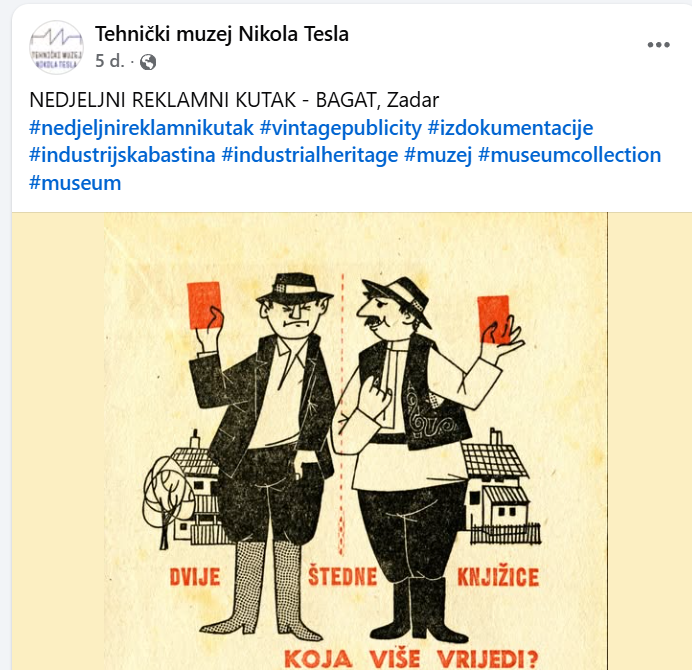This screenshot has height=670, width=692.
Task: Open the #vintagepublicity hashtag
Action: click(x=341, y=128)
